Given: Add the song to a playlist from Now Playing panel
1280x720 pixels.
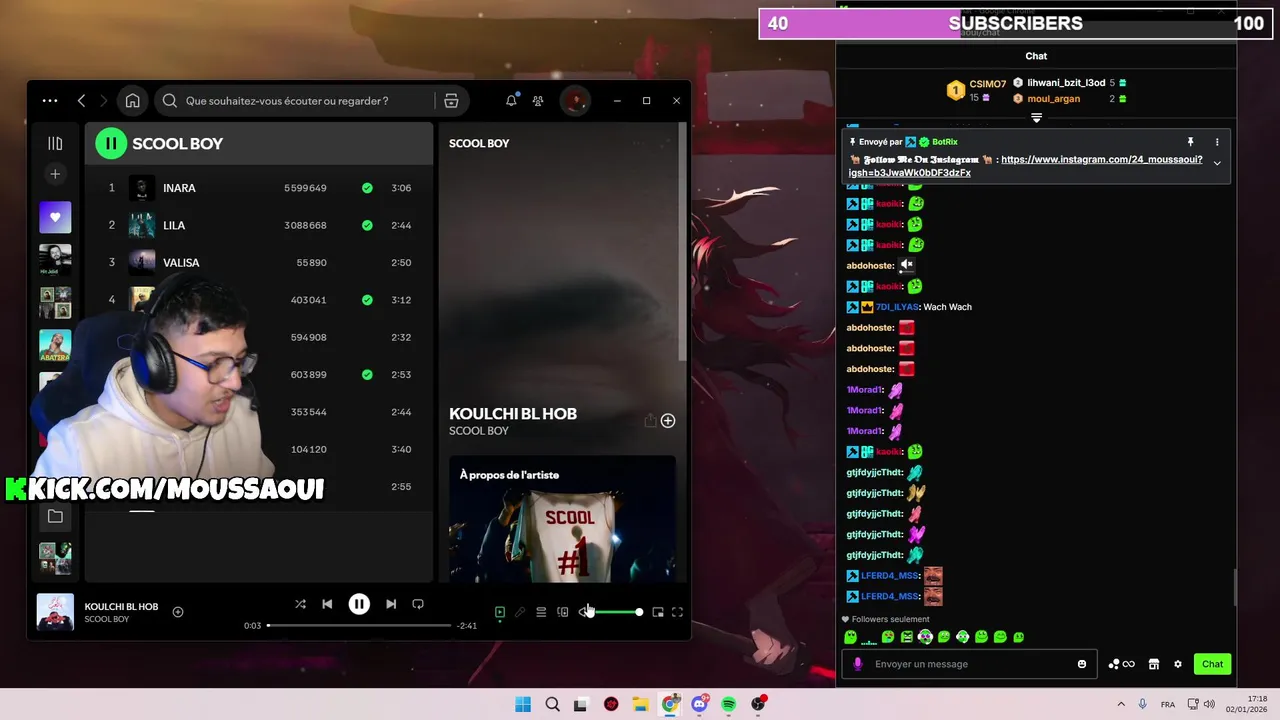Looking at the screenshot, I should click(668, 421).
